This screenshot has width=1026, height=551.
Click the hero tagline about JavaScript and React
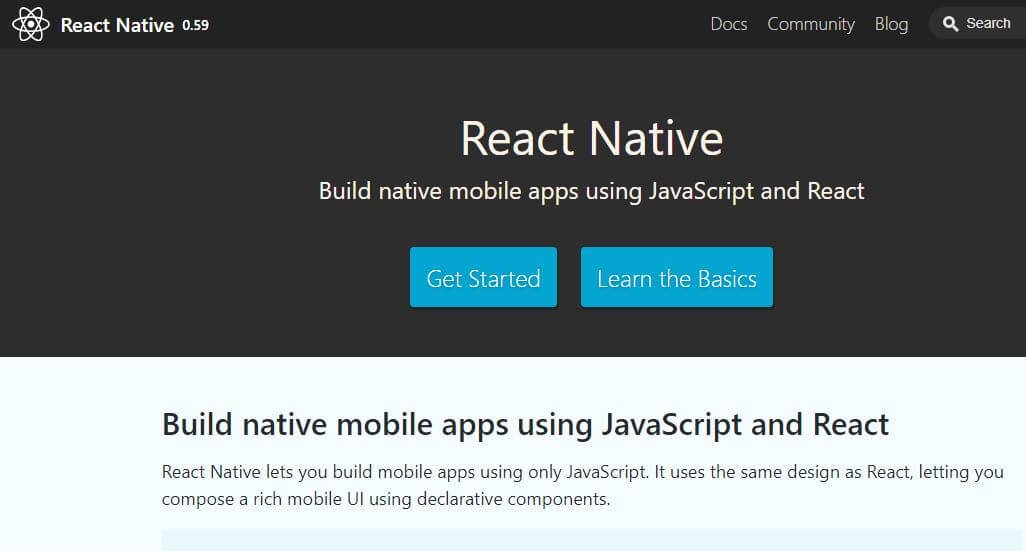point(592,191)
